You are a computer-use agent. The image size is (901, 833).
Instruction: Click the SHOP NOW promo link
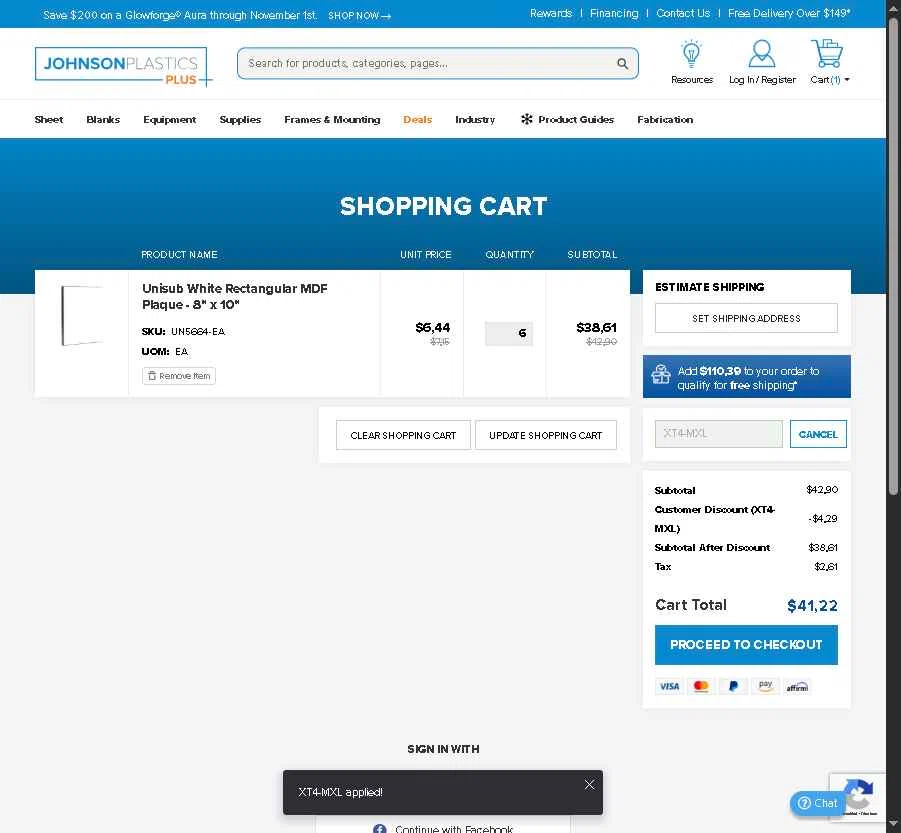click(x=359, y=16)
